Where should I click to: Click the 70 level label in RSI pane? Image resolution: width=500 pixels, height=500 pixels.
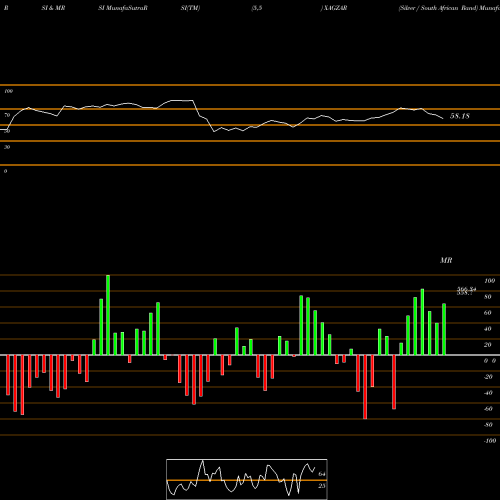click(x=7, y=115)
